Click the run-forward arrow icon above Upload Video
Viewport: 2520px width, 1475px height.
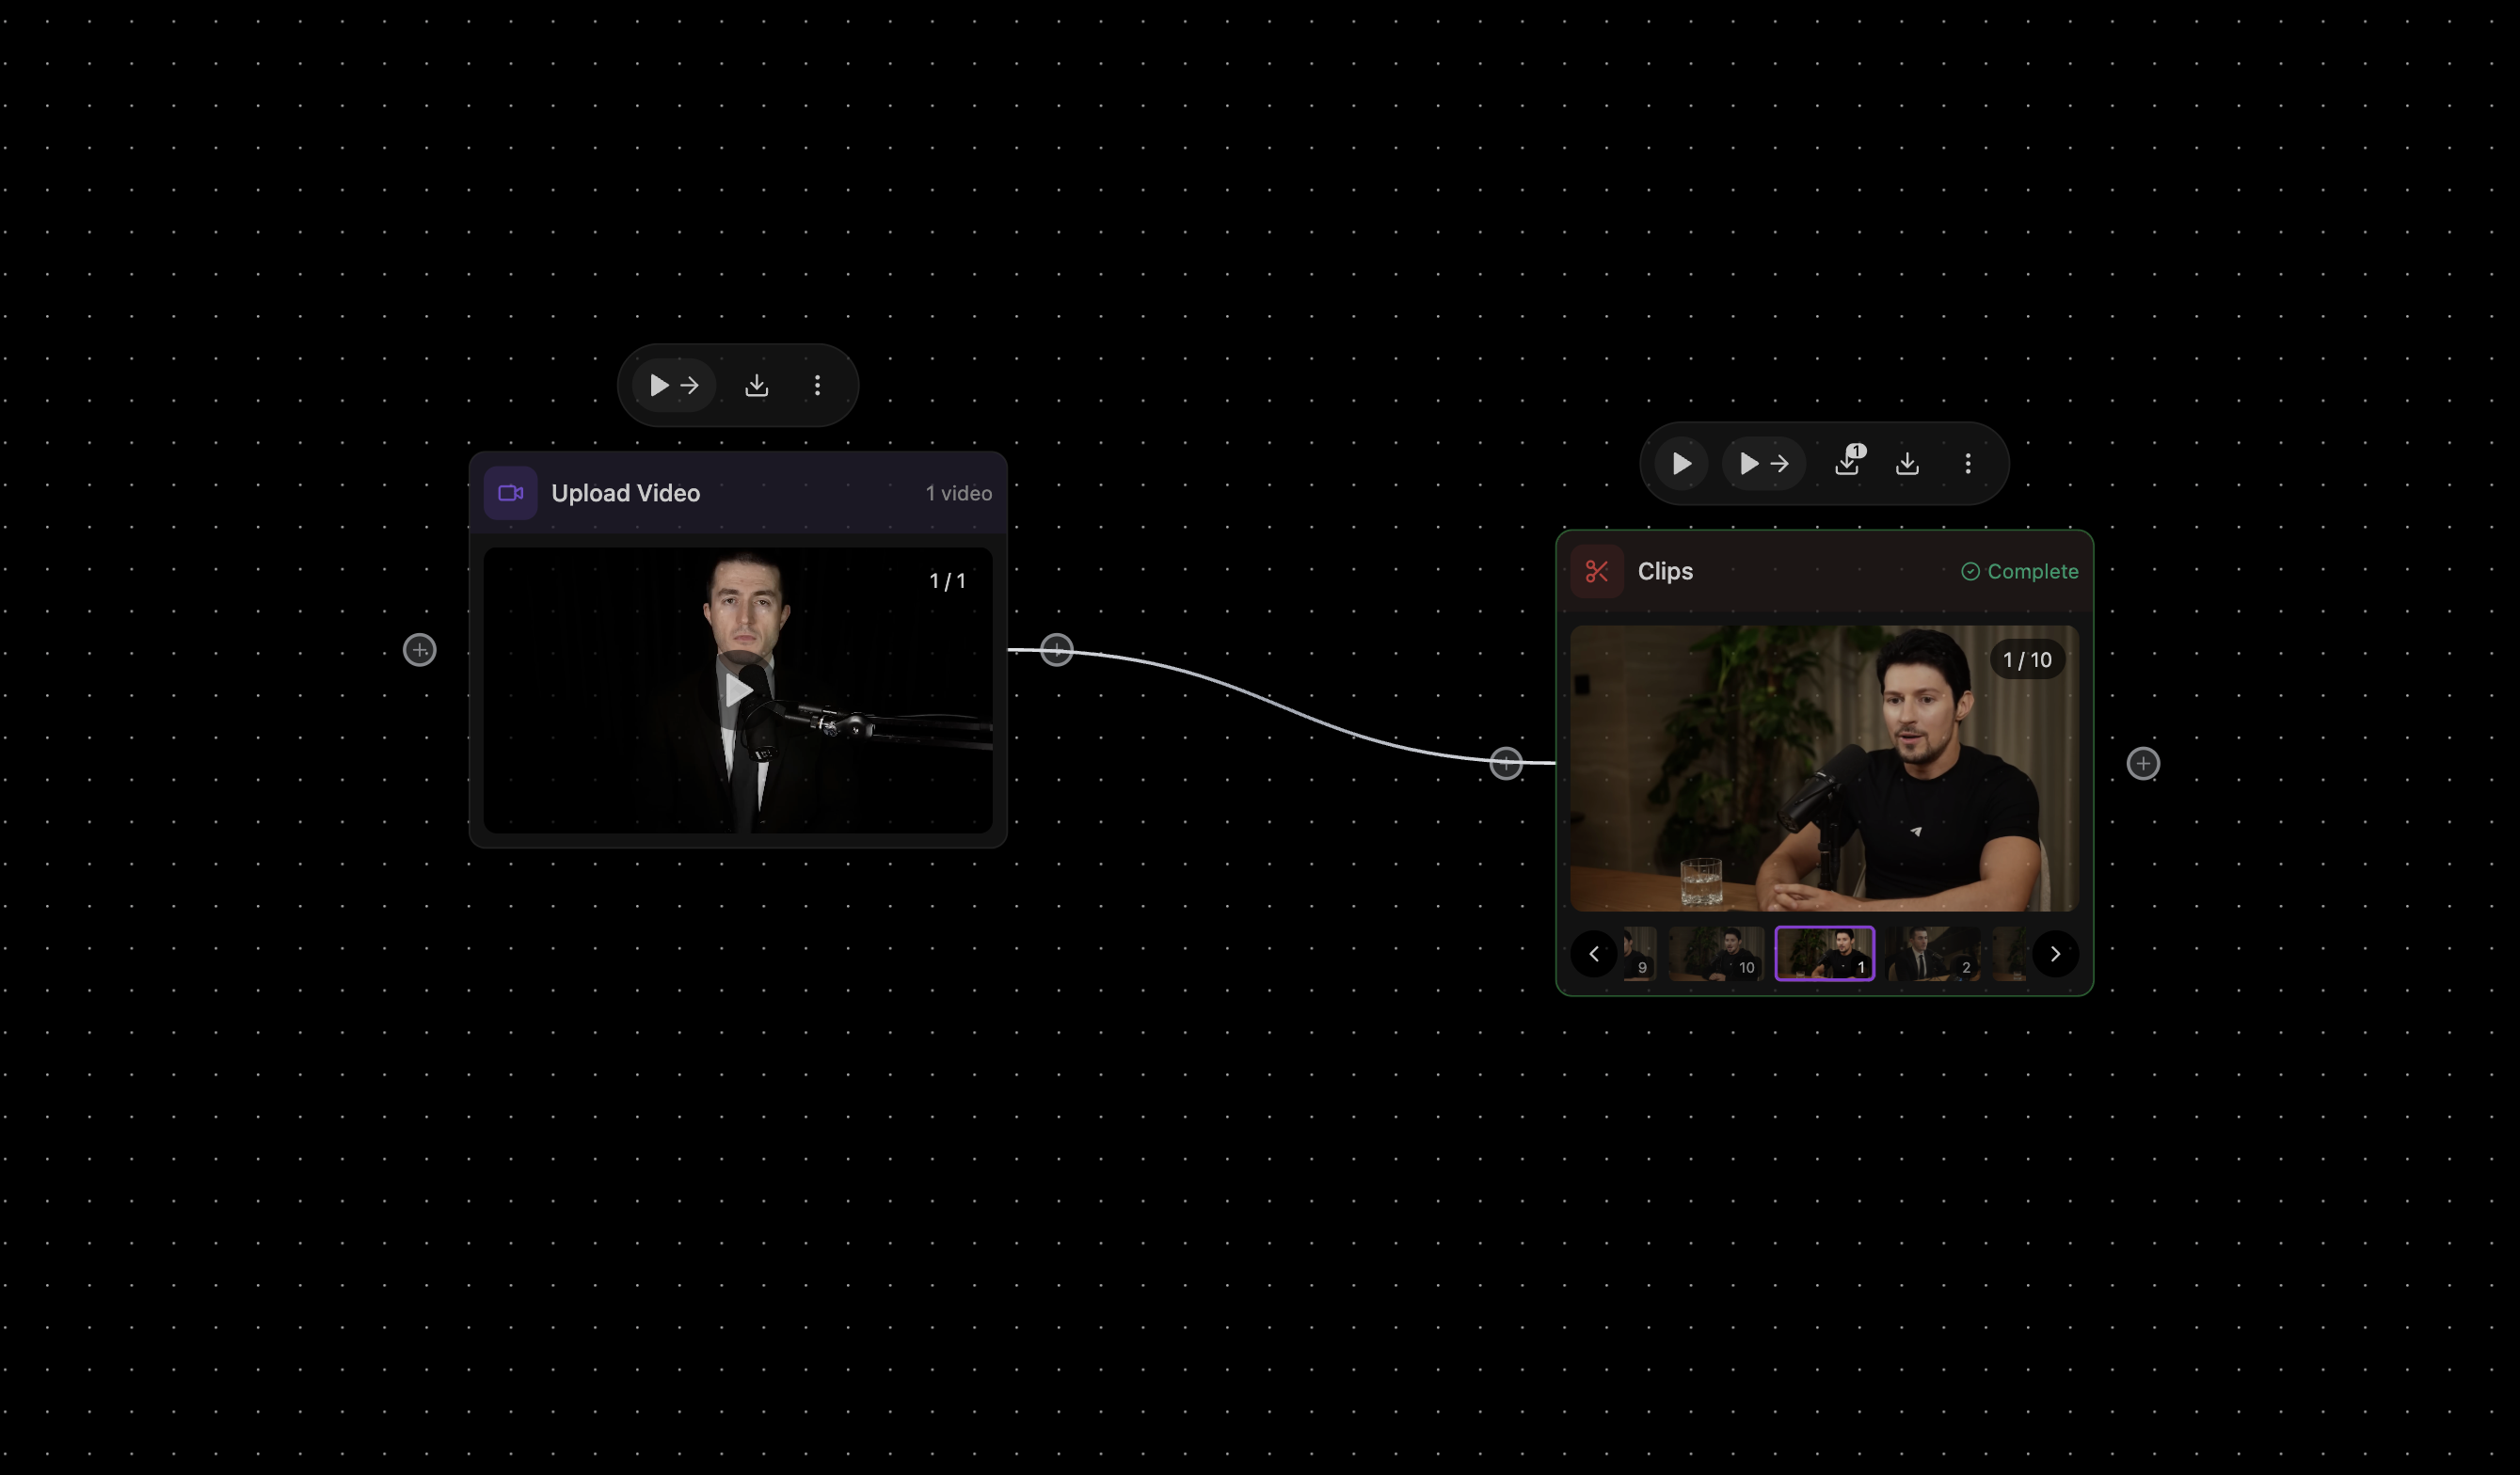672,385
